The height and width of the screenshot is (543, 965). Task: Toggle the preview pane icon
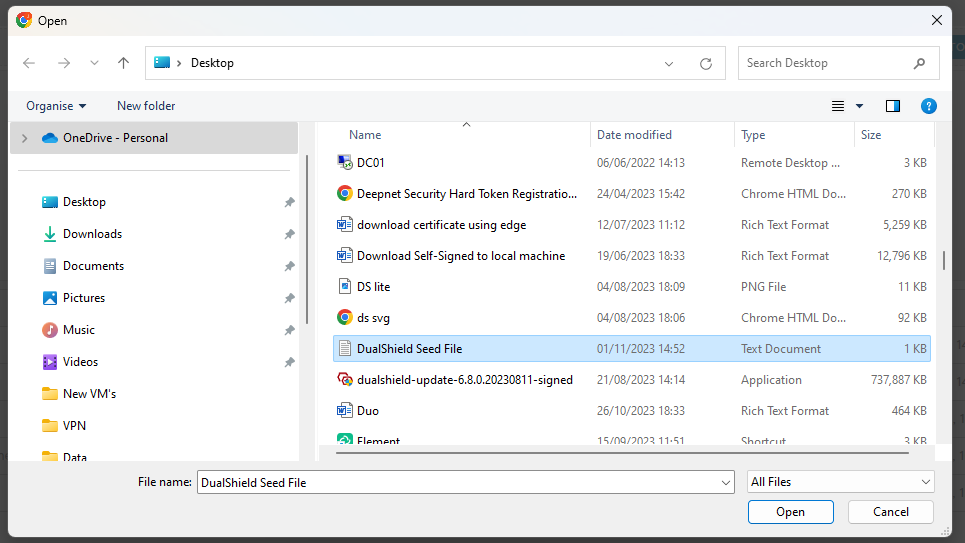pyautogui.click(x=893, y=106)
